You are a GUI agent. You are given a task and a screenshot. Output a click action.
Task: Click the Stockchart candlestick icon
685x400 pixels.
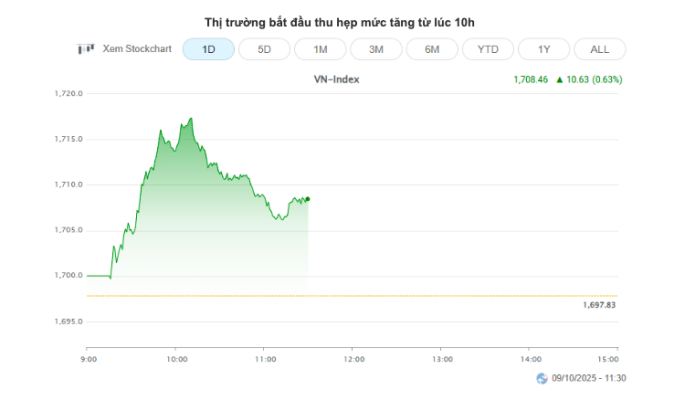(x=86, y=48)
